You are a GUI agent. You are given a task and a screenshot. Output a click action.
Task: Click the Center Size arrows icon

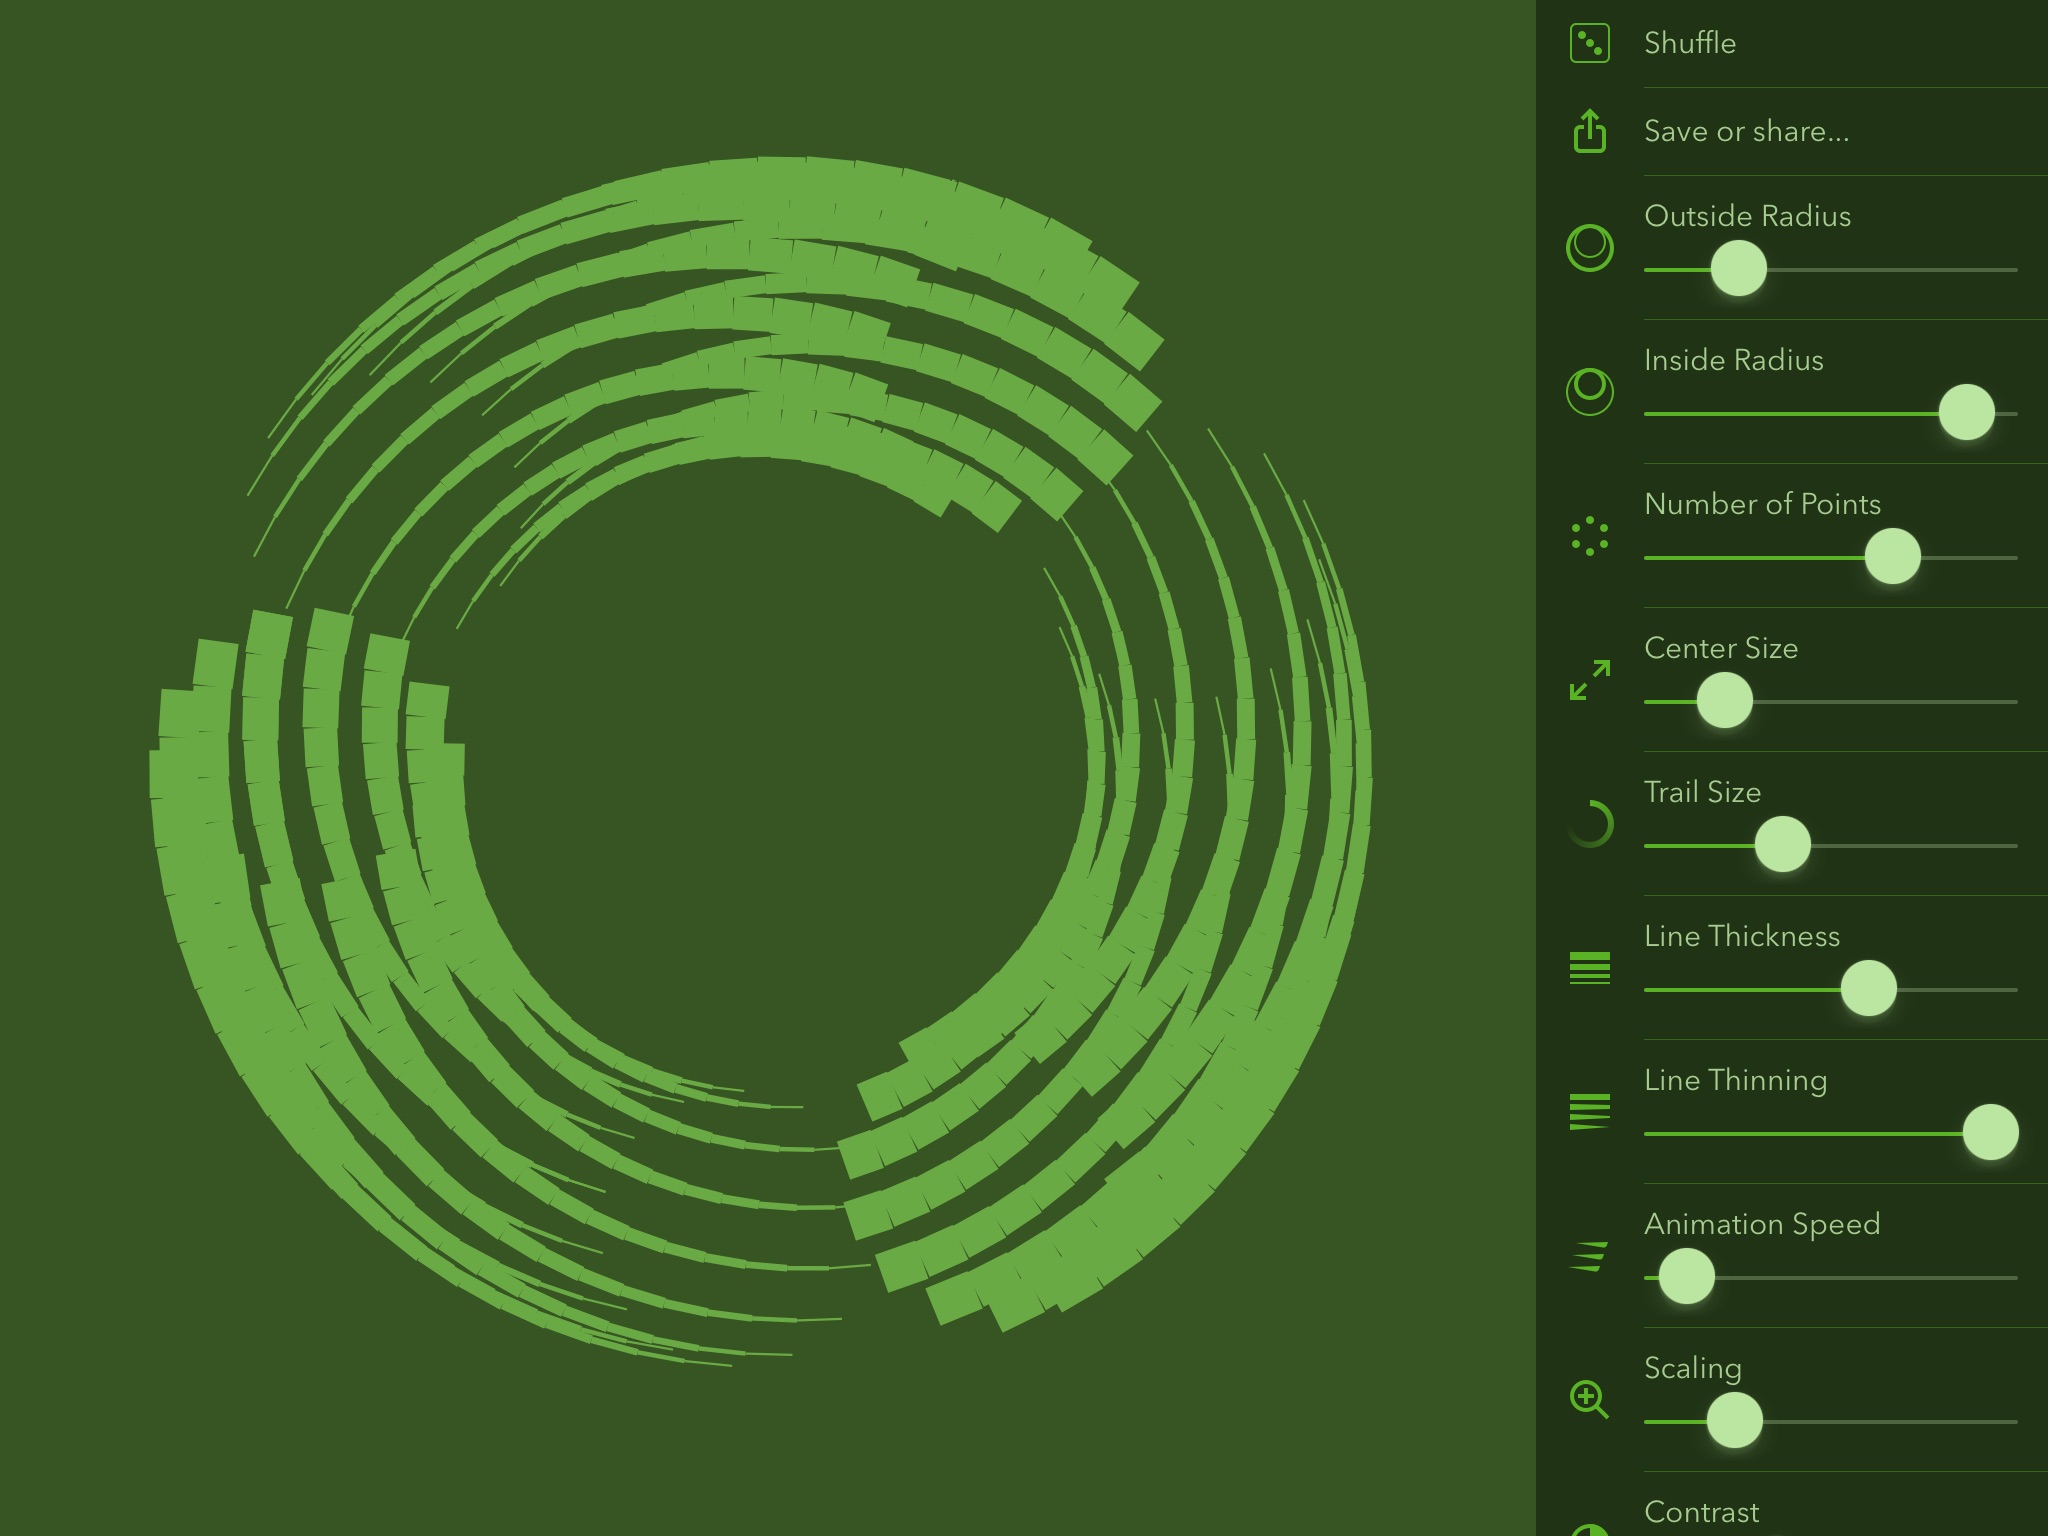click(1589, 680)
